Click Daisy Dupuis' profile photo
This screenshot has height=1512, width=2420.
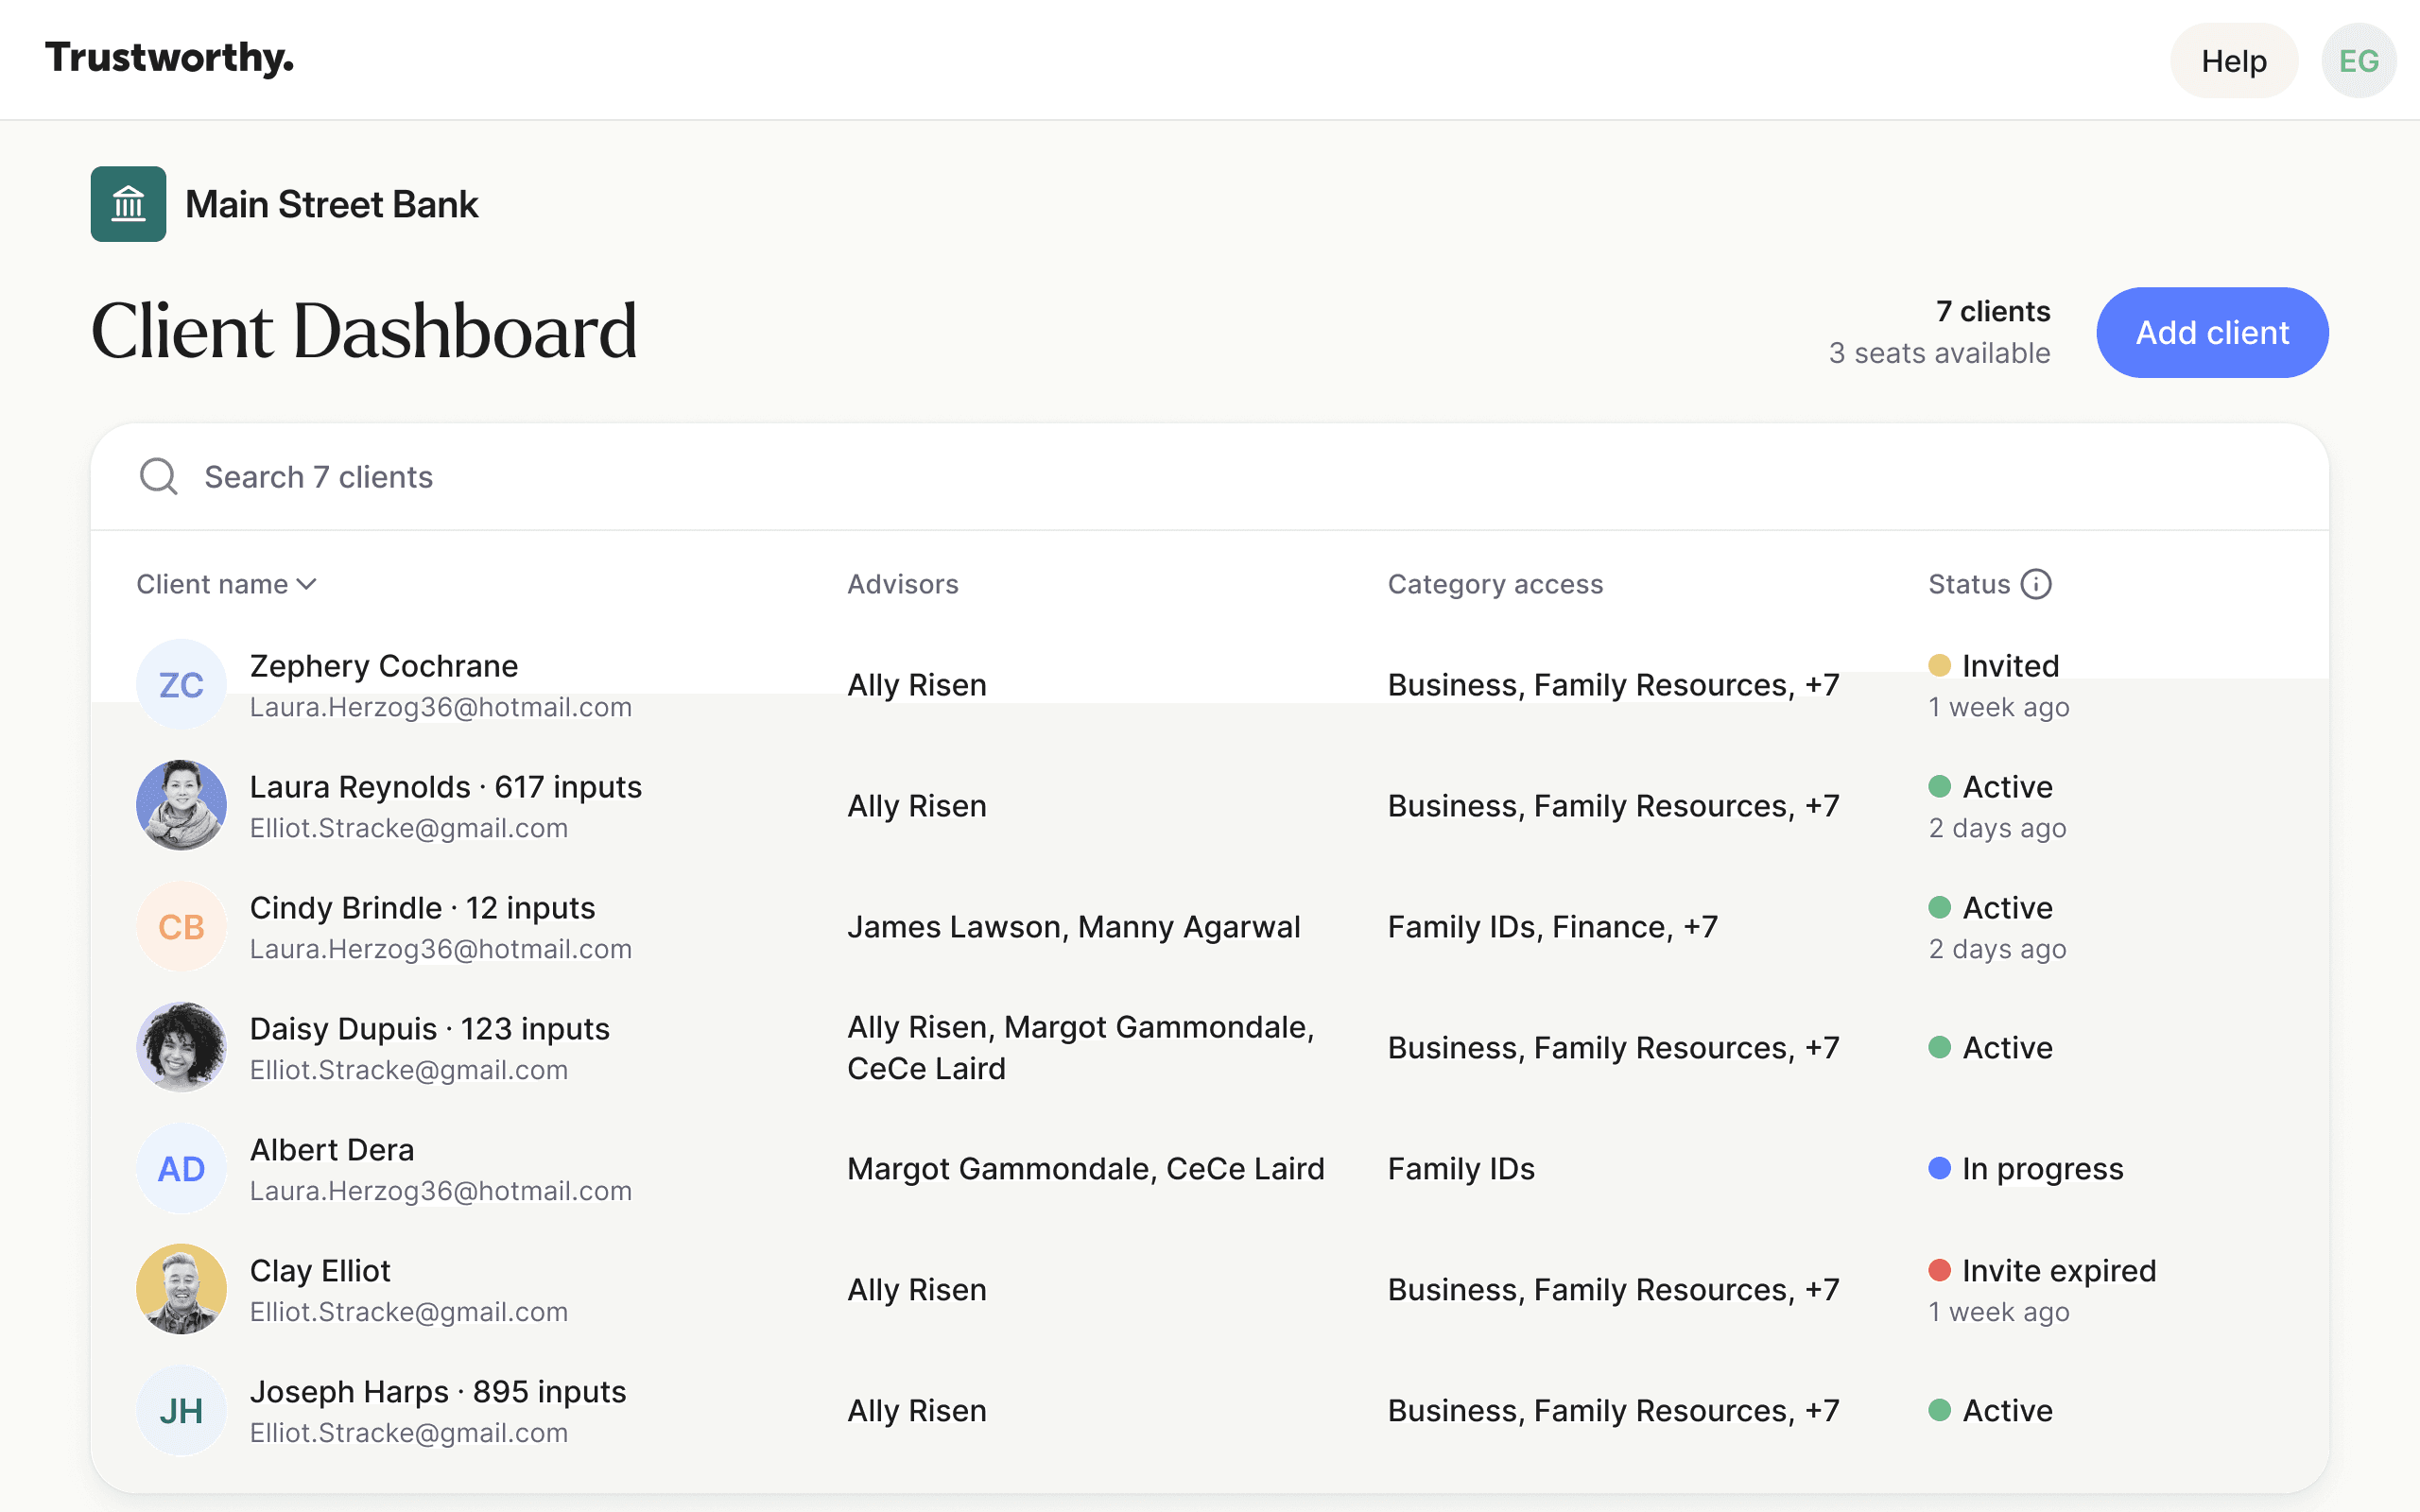pos(181,1048)
